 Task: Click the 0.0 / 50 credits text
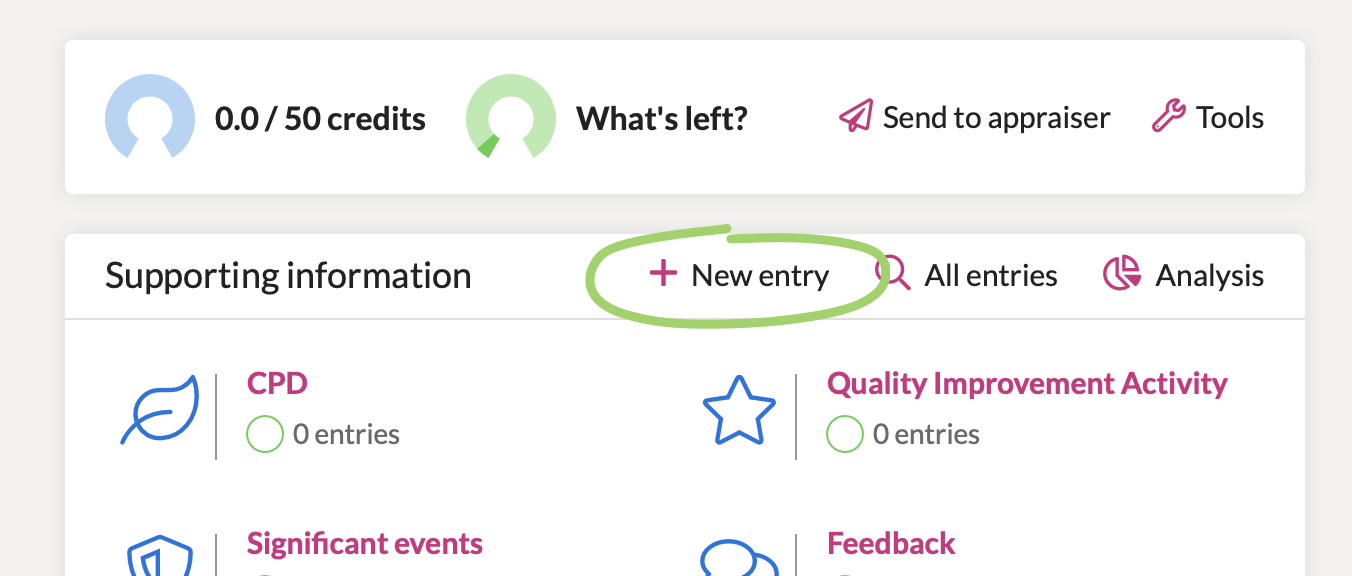tap(320, 119)
